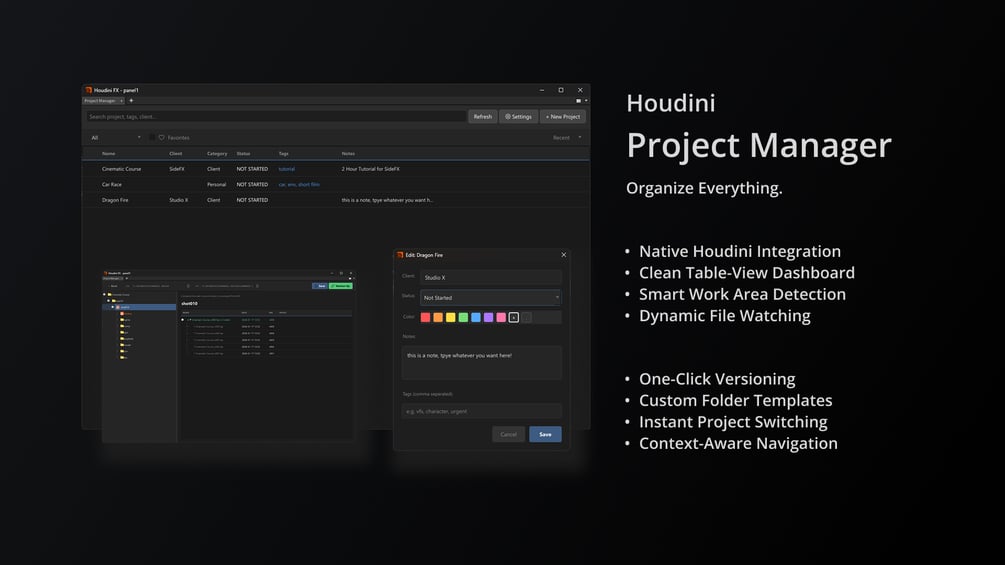This screenshot has height=565, width=1005.
Task: Click the 2 Hour Tutorial for SideFX note
Action: 370,169
